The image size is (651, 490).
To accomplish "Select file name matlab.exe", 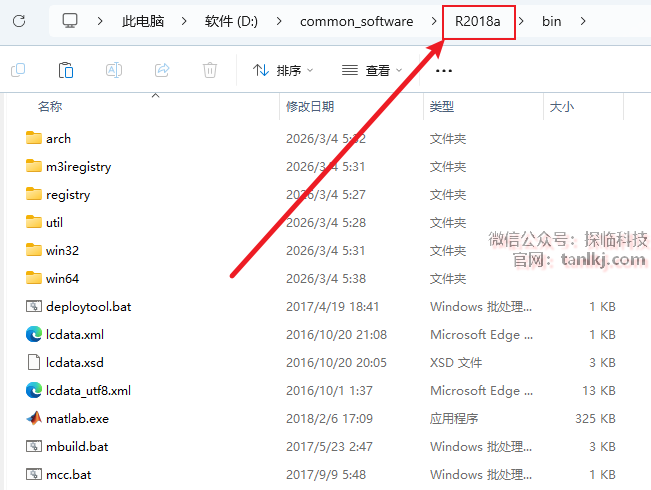I will [x=78, y=419].
